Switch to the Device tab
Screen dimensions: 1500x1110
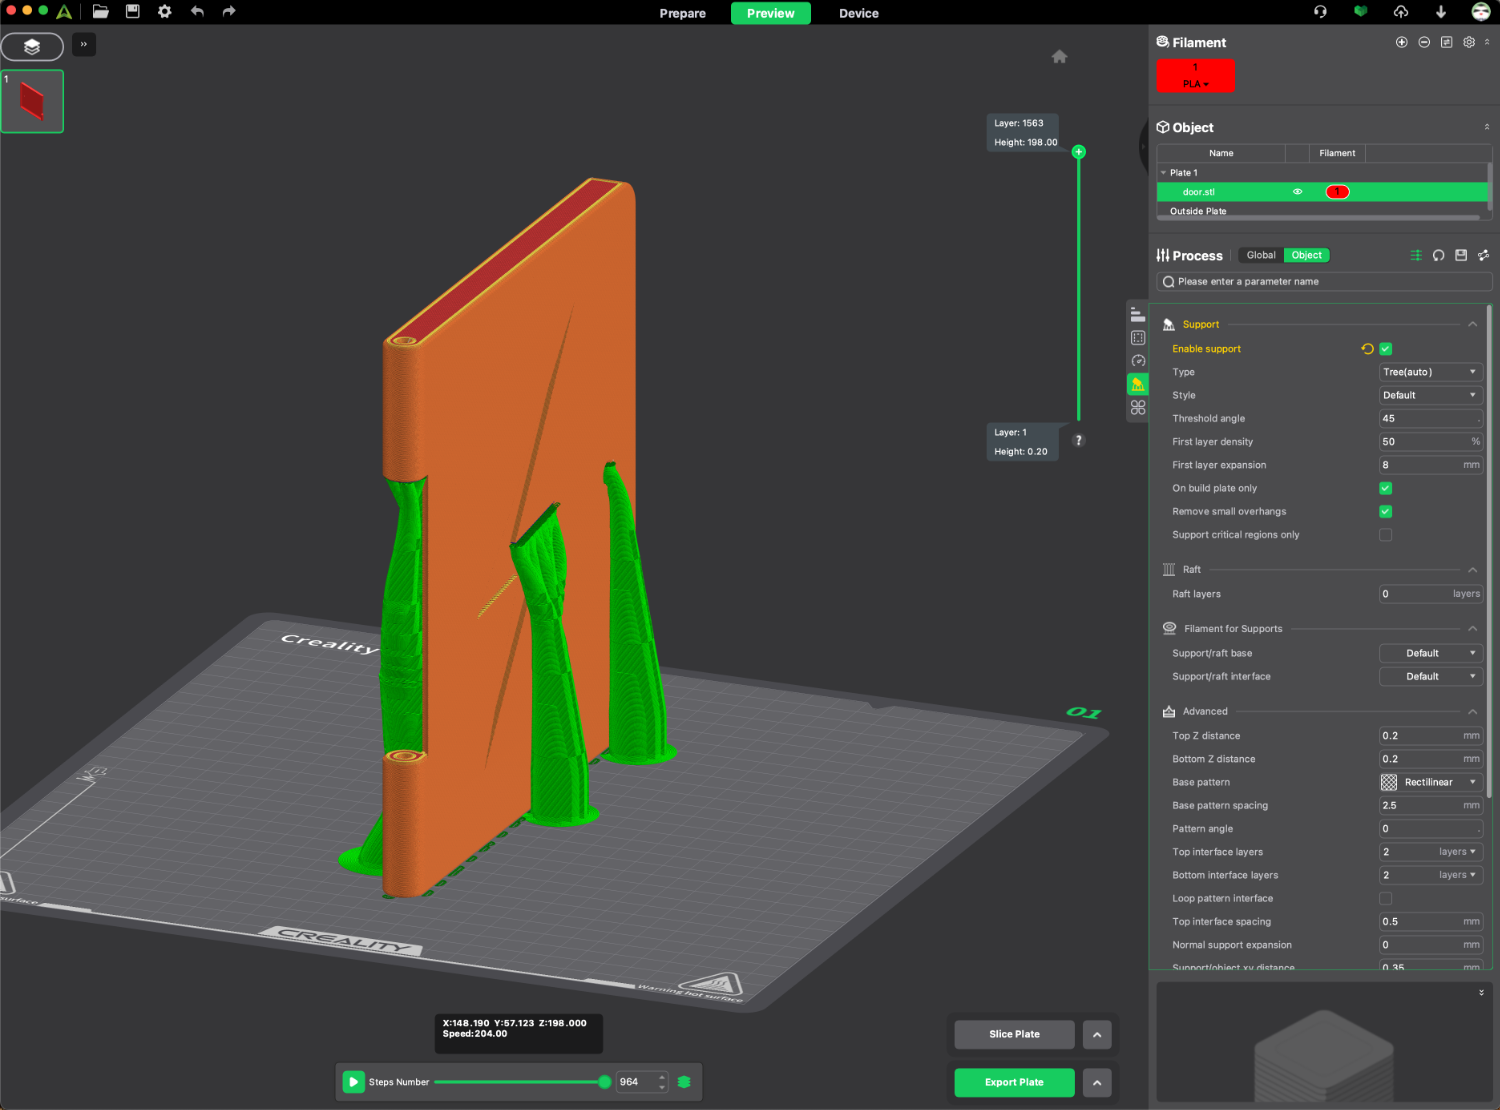pos(859,13)
